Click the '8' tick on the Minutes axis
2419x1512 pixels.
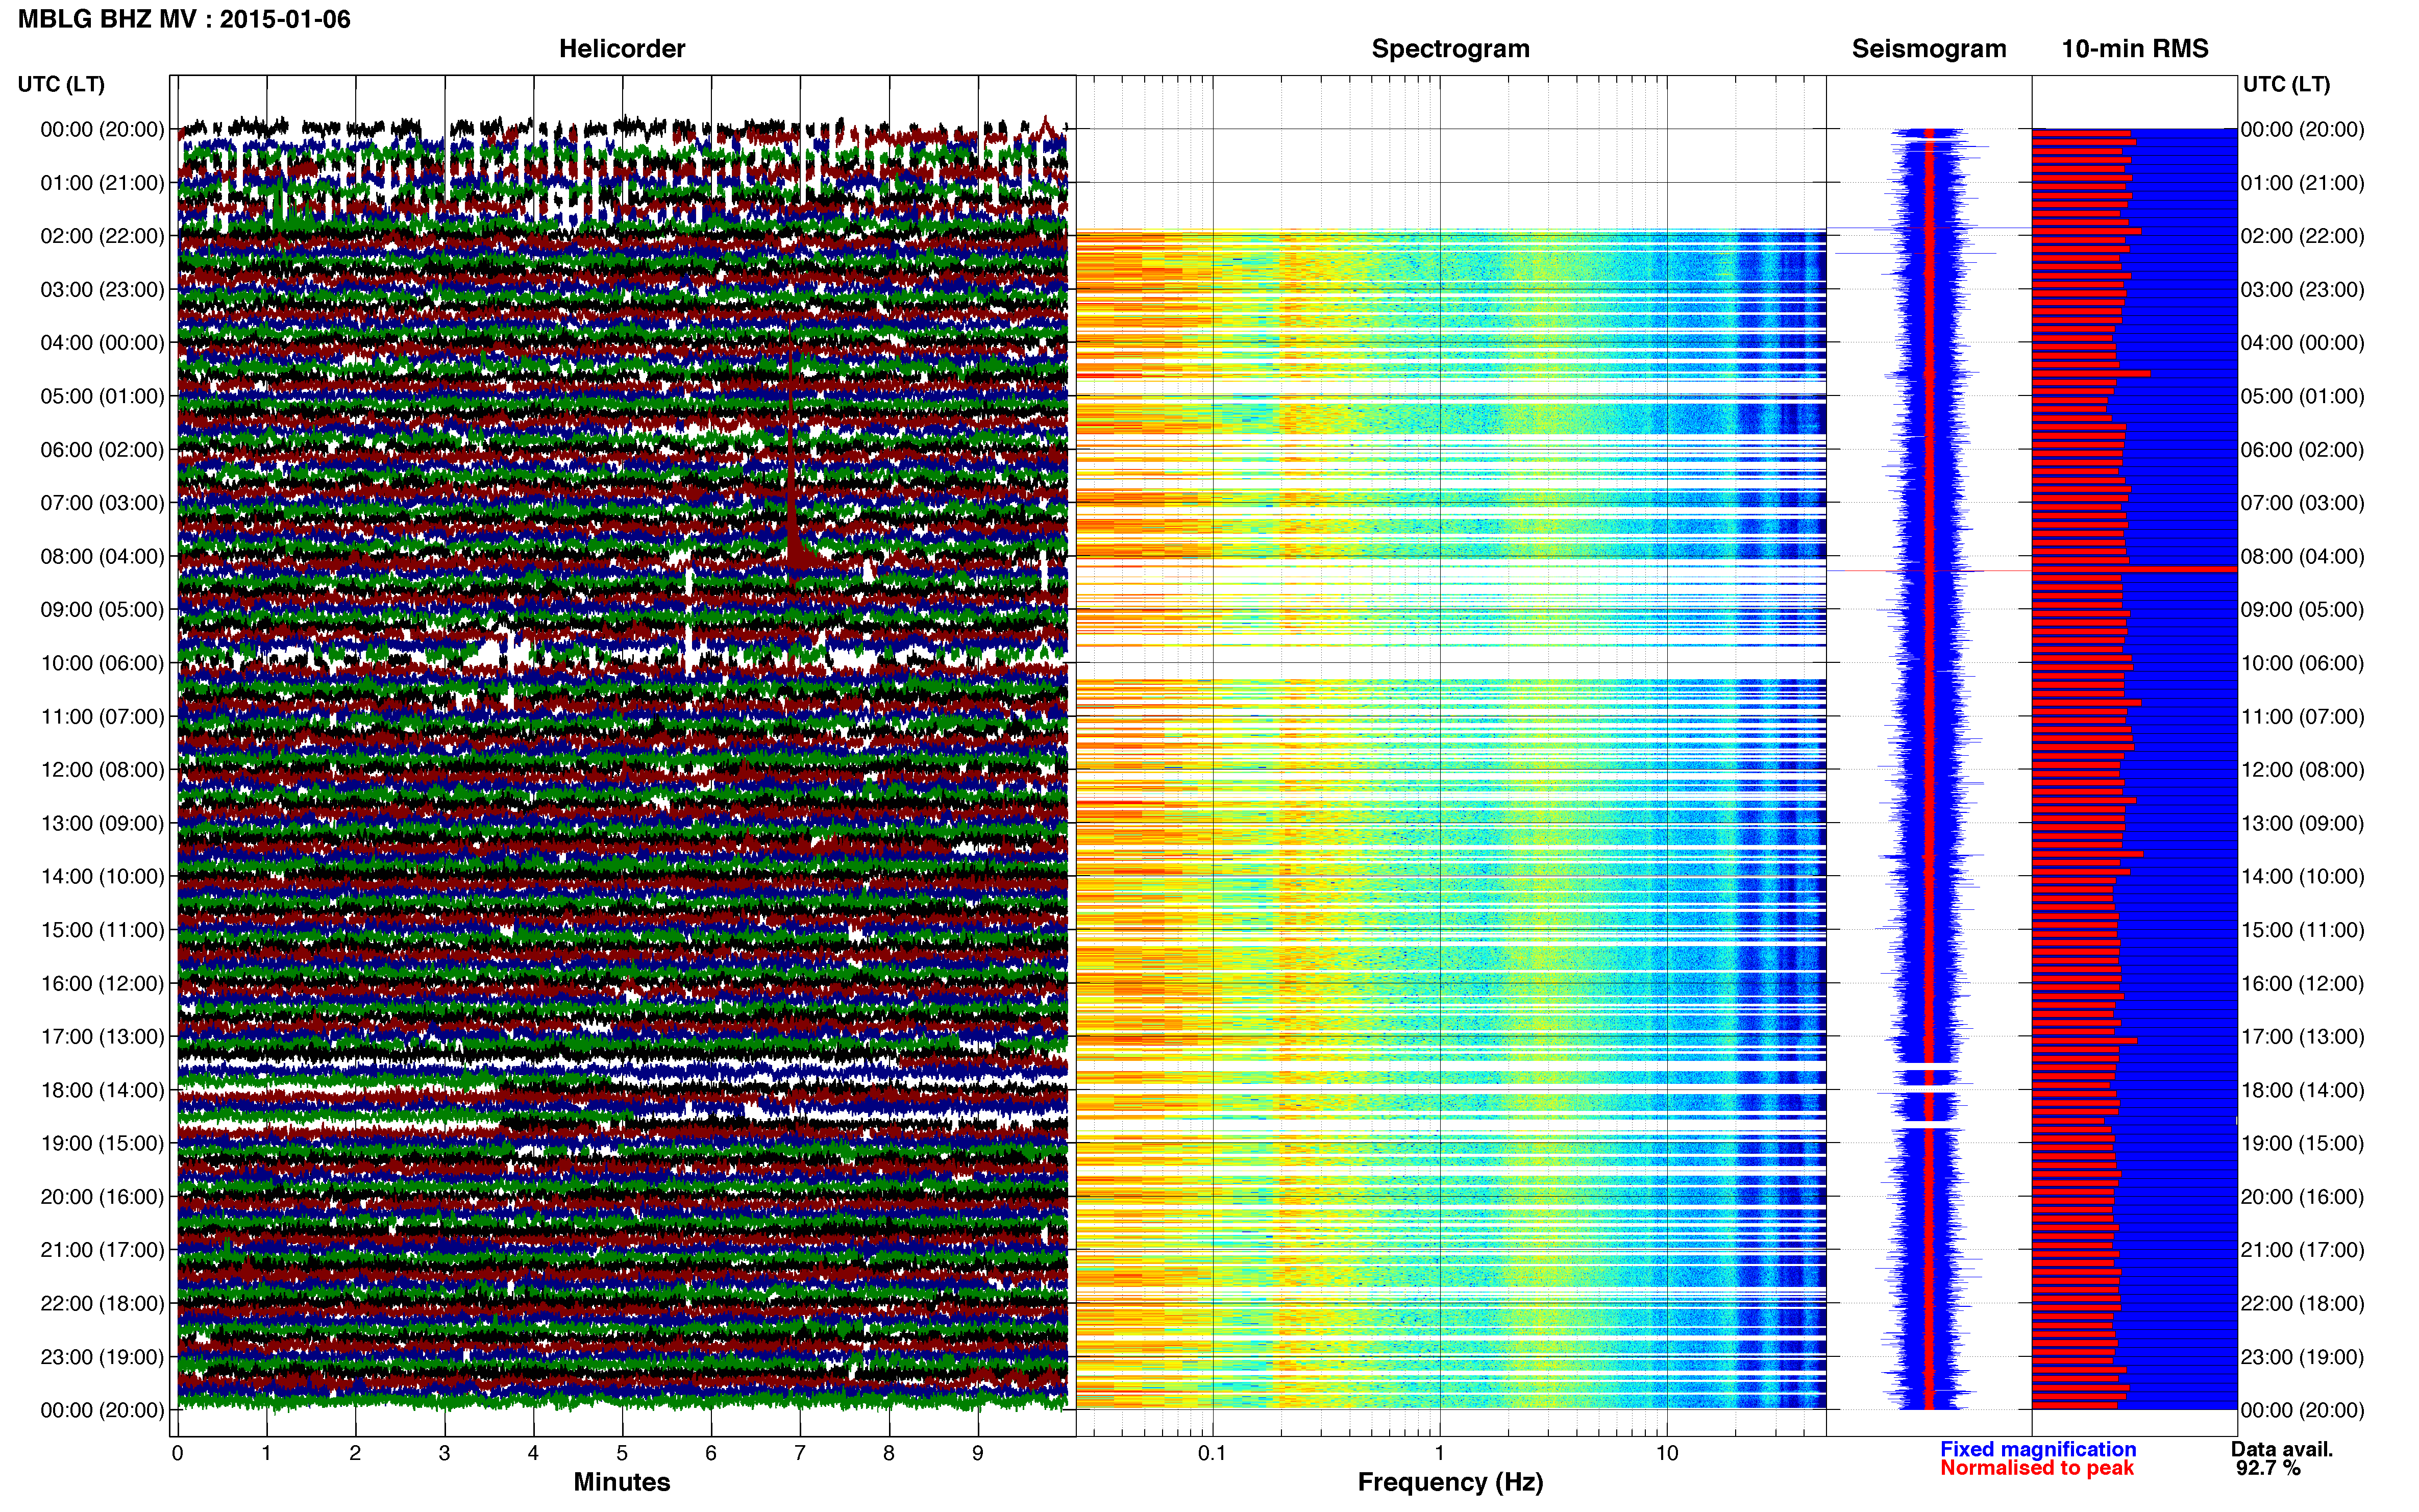(889, 1454)
